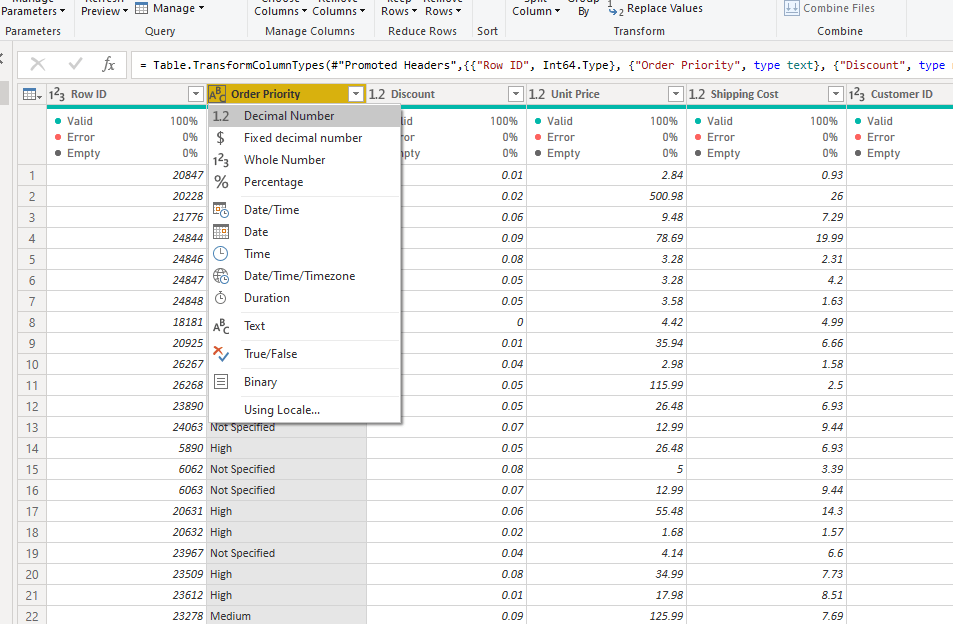953x624 pixels.
Task: Open Shipping Cost column filter dropdown
Action: click(x=836, y=94)
